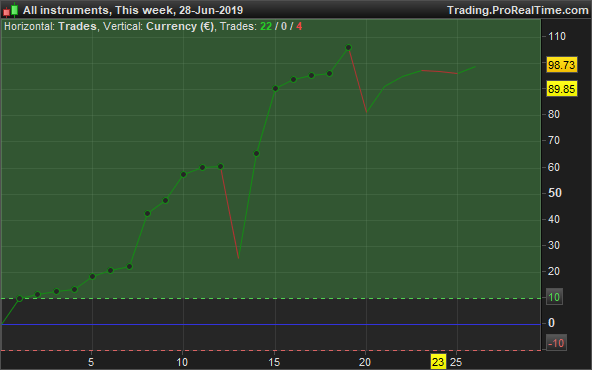The height and width of the screenshot is (370, 592).
Task: Click the highlighted 23 marker on the trades axis
Action: pyautogui.click(x=438, y=362)
